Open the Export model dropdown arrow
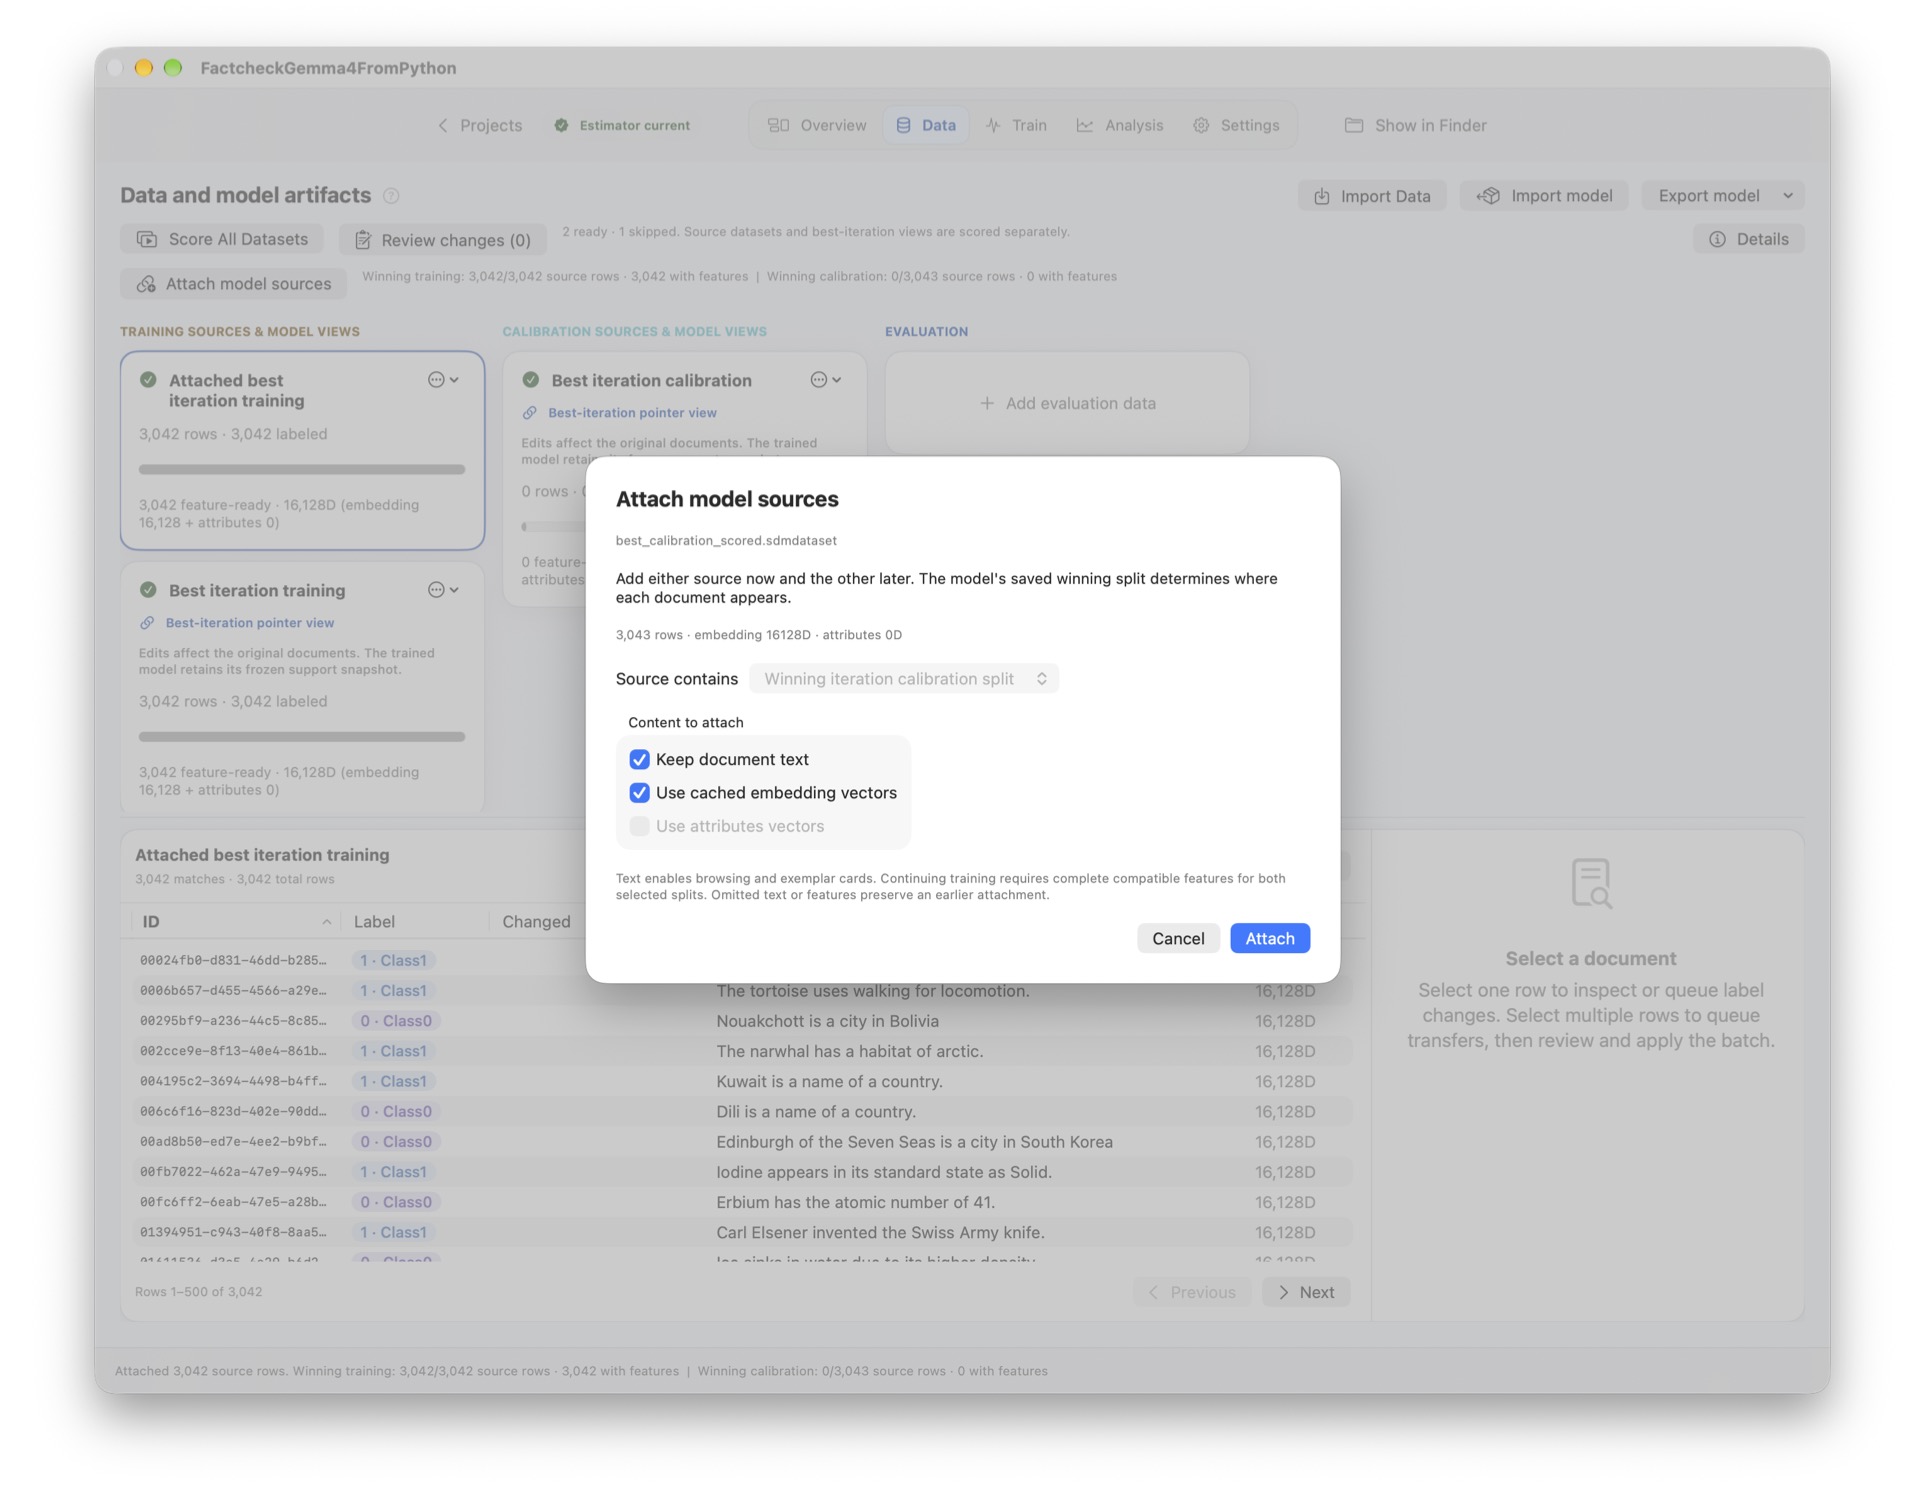The image size is (1924, 1487). 1788,196
